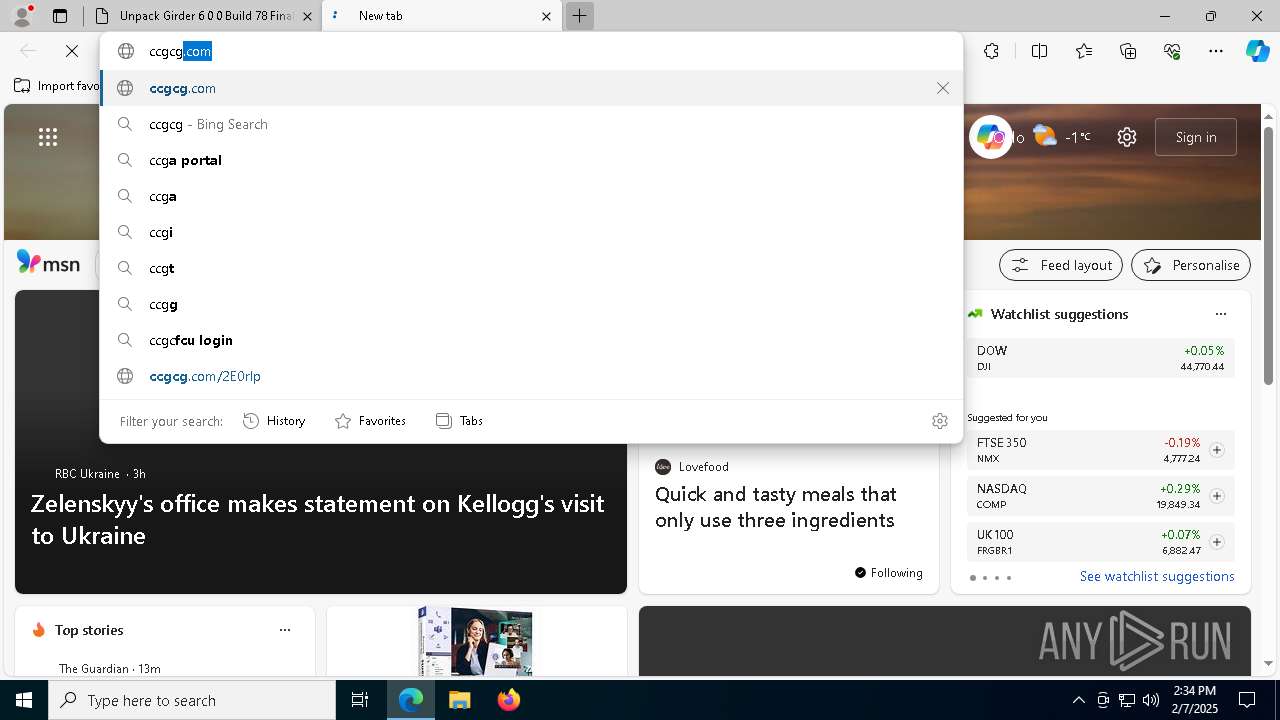This screenshot has height=720, width=1280.
Task: Open the Copilot sidebar icon
Action: point(1257,51)
